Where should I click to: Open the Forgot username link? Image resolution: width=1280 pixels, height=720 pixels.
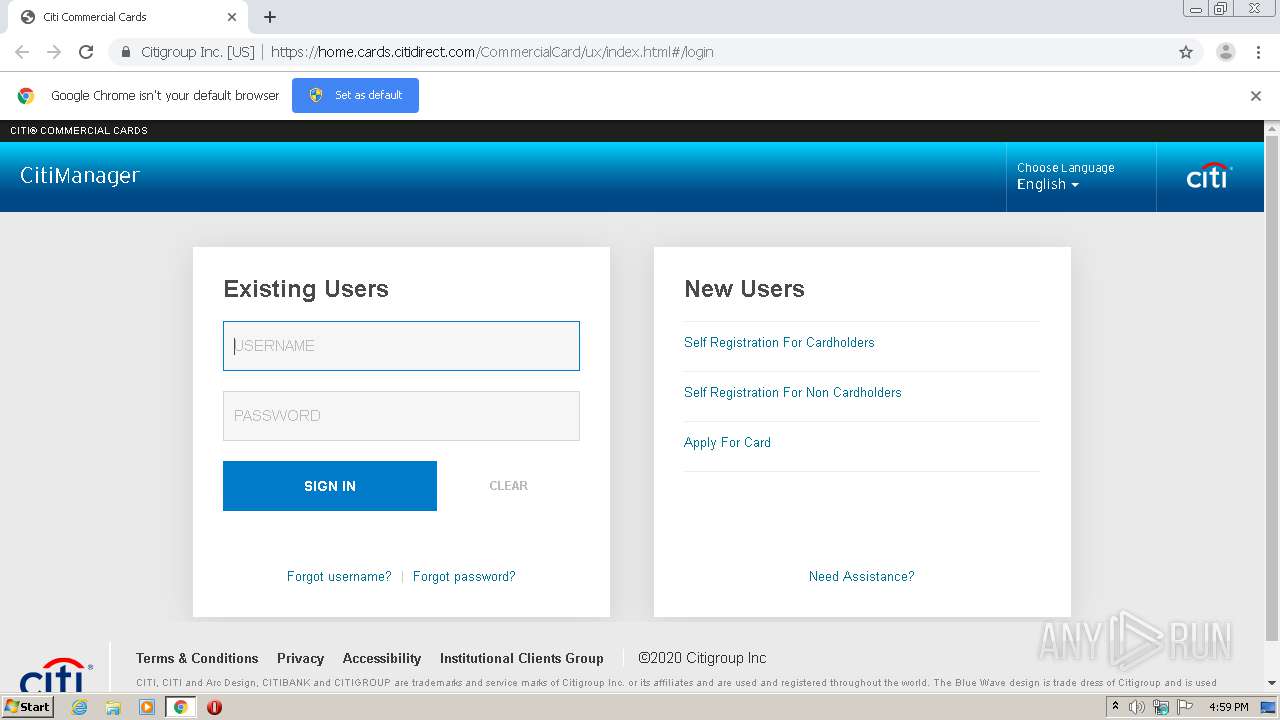click(x=339, y=577)
